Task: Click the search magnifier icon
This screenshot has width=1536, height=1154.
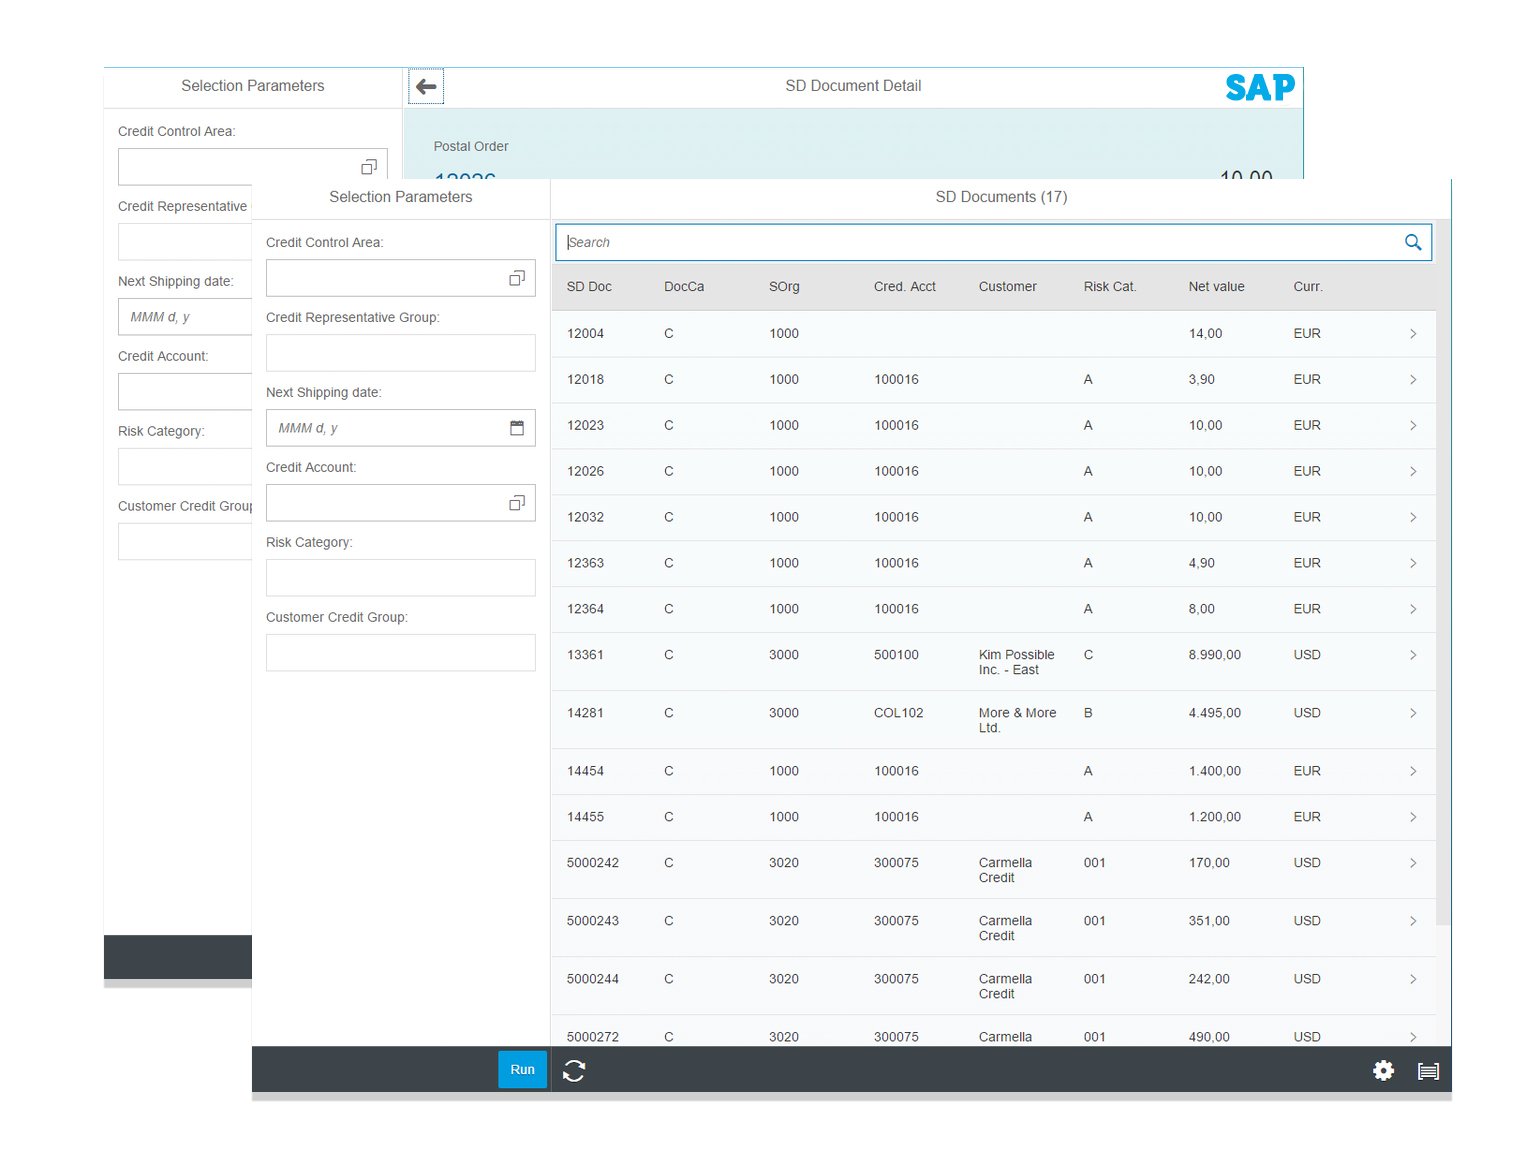Action: pyautogui.click(x=1413, y=242)
